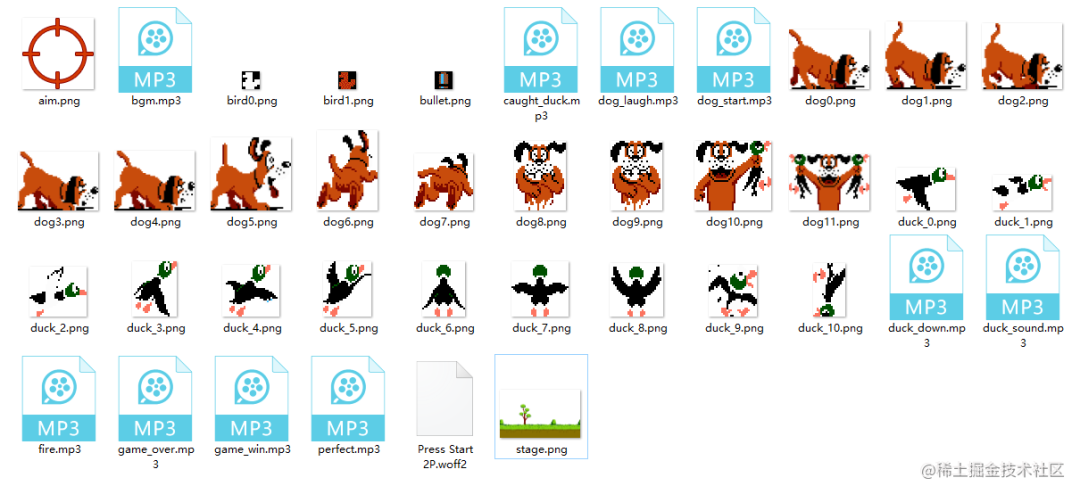
Task: Click the file name text "duck_6.png"
Action: pyautogui.click(x=445, y=328)
